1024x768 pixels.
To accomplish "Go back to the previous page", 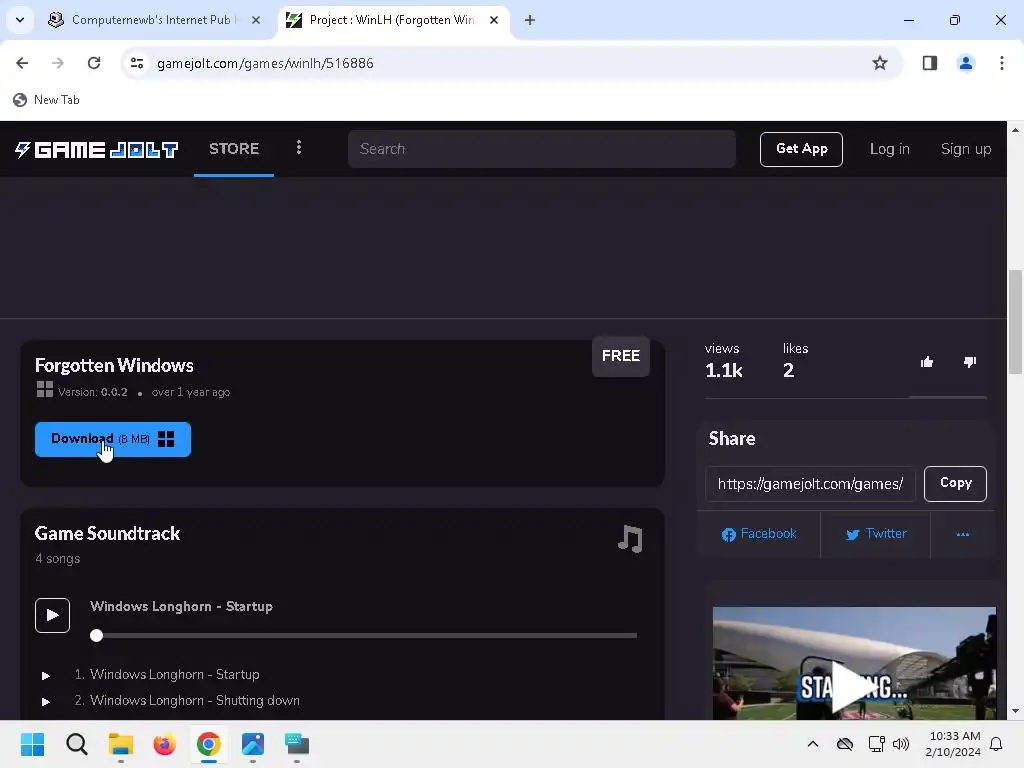I will click(22, 63).
